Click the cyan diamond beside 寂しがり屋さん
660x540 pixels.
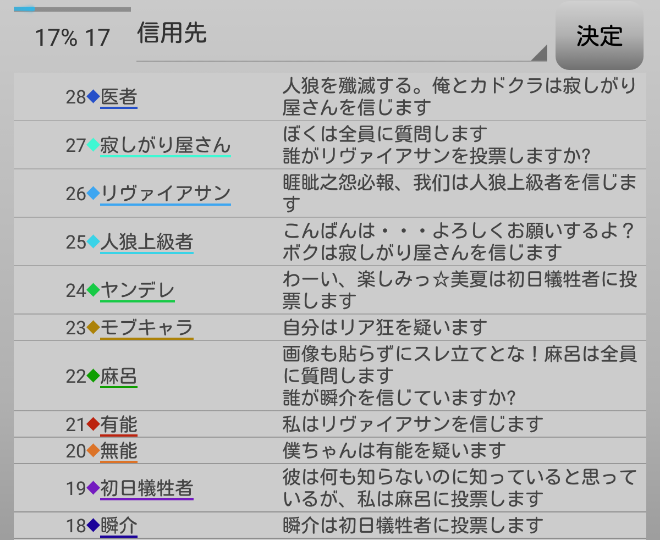point(93,145)
